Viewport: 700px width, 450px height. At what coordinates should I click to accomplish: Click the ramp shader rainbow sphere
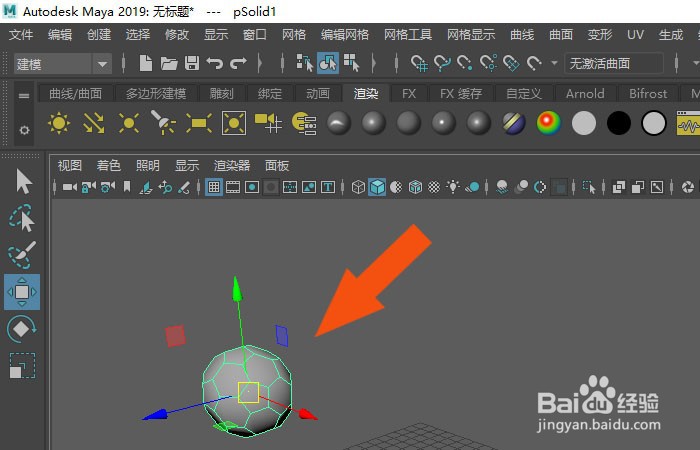[549, 123]
